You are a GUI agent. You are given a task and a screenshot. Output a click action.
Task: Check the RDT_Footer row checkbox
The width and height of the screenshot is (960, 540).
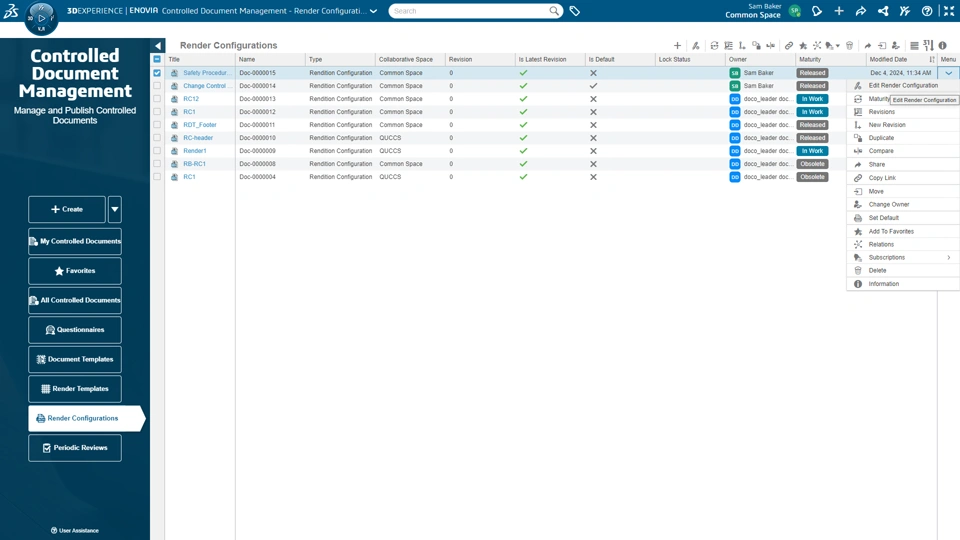[x=157, y=125]
